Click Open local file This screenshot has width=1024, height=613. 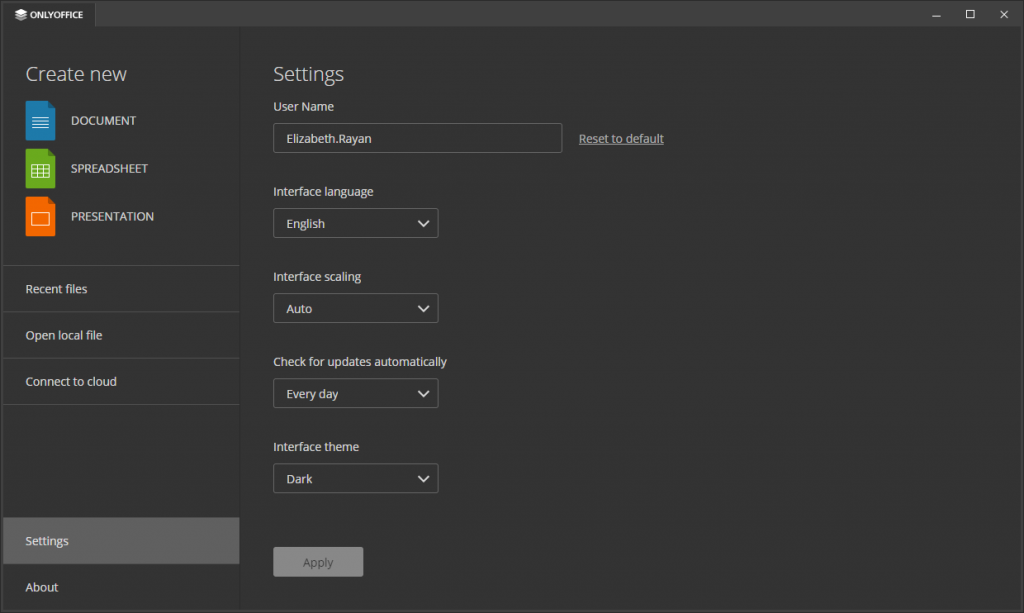click(63, 335)
